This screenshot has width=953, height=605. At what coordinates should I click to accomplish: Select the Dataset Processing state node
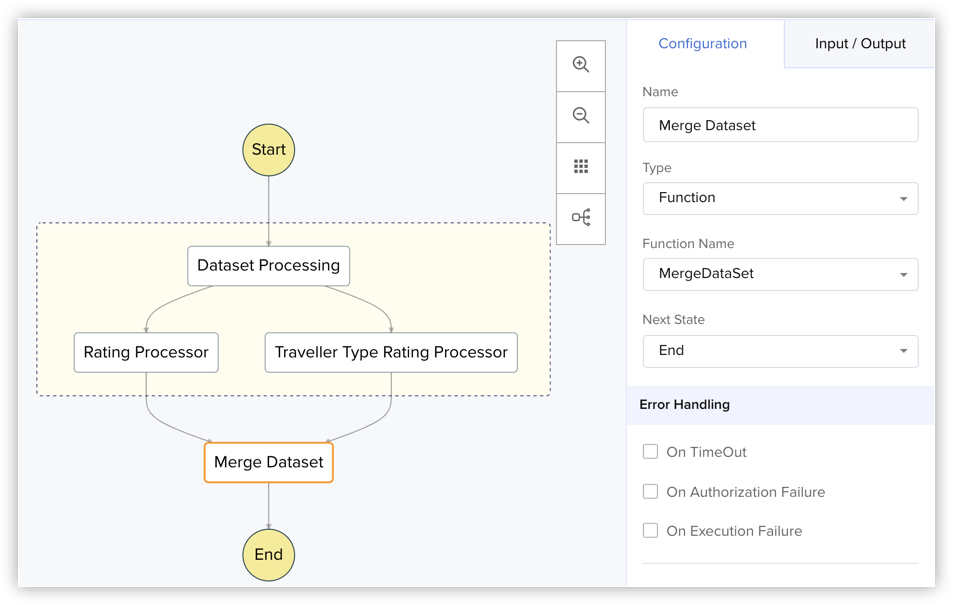(x=269, y=266)
